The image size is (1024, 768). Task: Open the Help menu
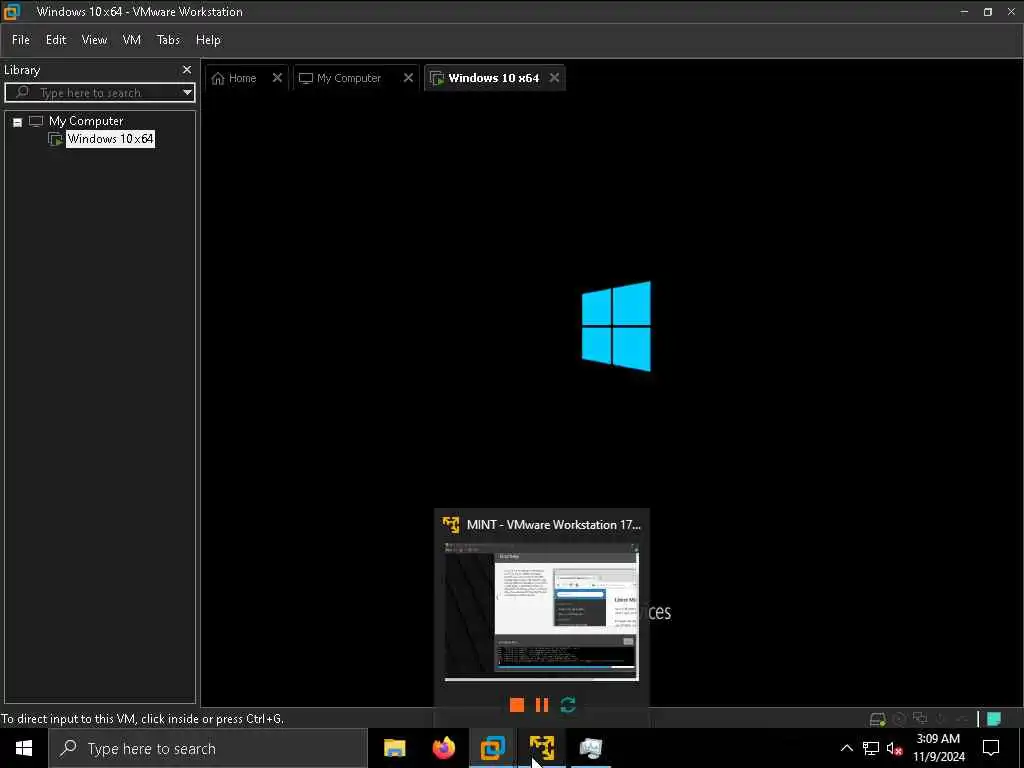208,40
